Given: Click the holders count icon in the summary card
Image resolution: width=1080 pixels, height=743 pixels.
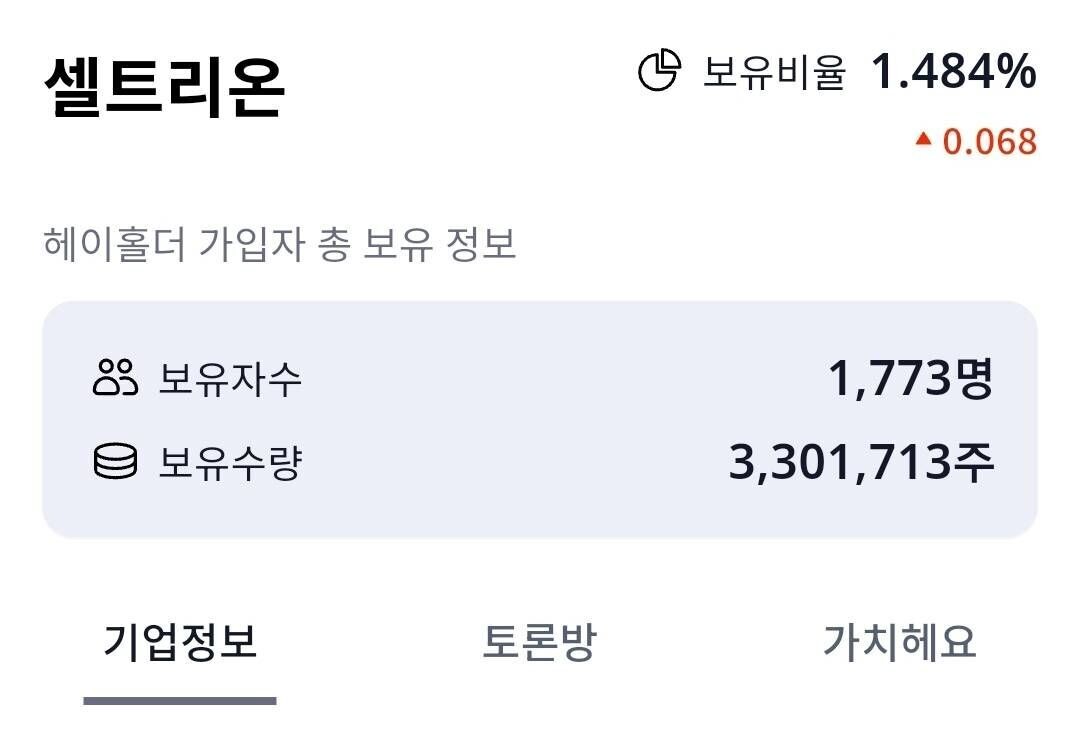Looking at the screenshot, I should coord(116,378).
